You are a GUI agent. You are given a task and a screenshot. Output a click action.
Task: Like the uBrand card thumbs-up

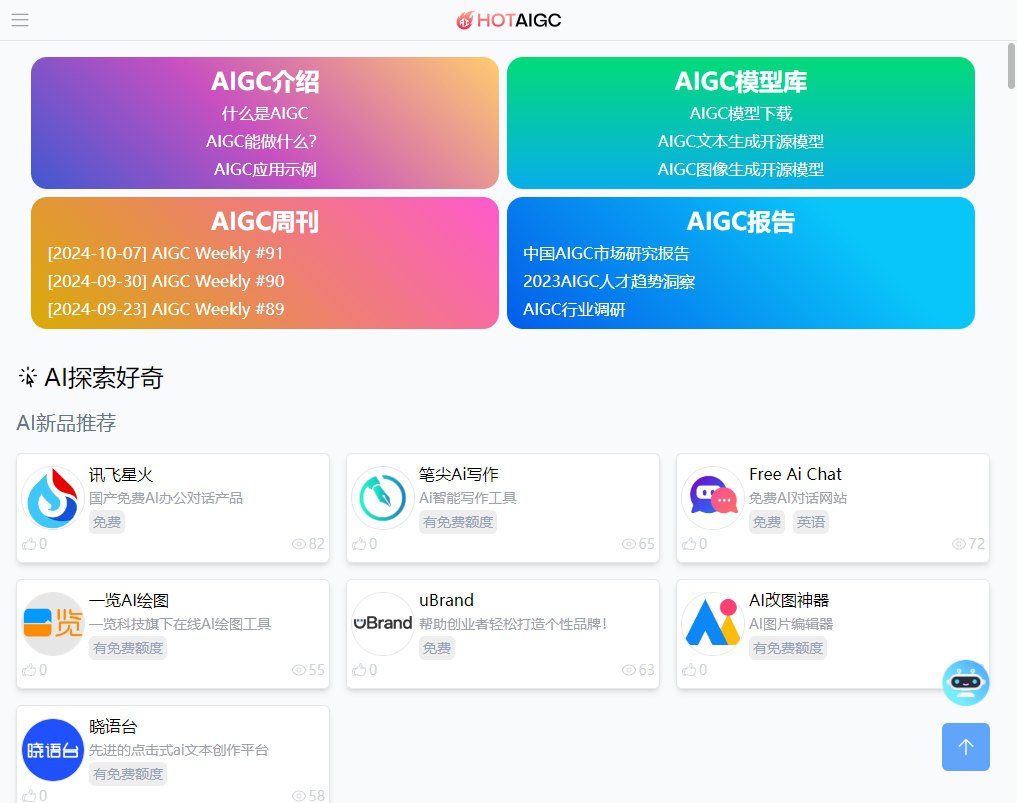tap(359, 669)
